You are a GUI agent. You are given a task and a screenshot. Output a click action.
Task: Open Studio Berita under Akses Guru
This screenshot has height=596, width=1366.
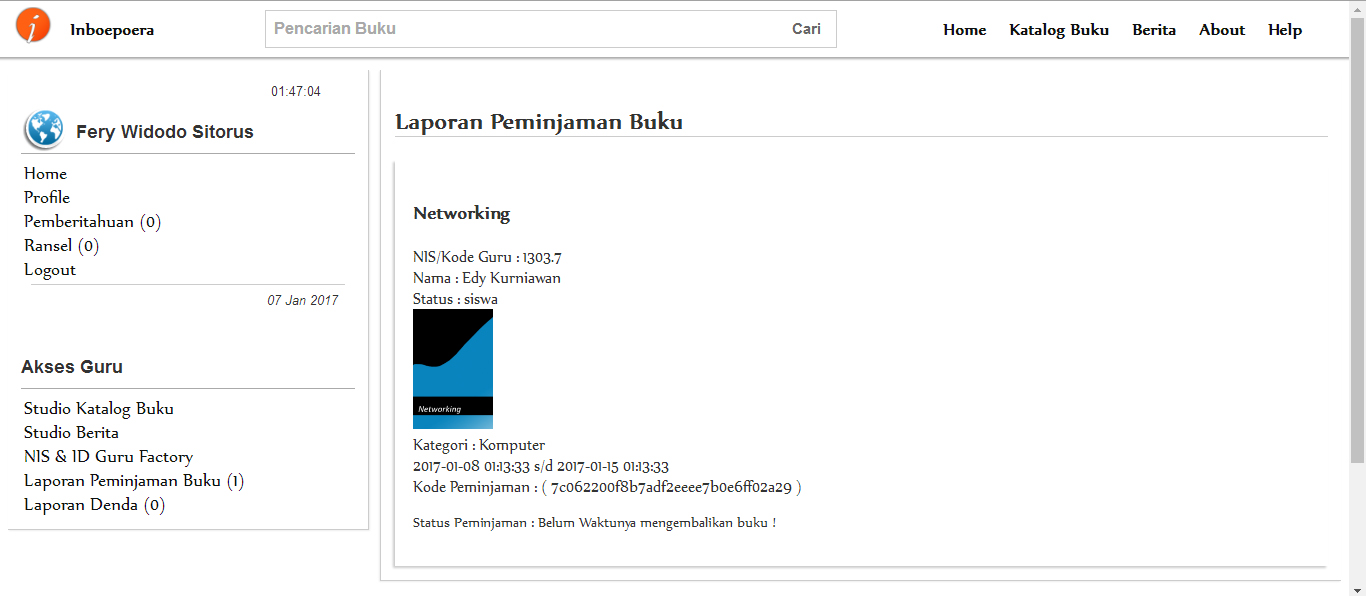click(70, 432)
